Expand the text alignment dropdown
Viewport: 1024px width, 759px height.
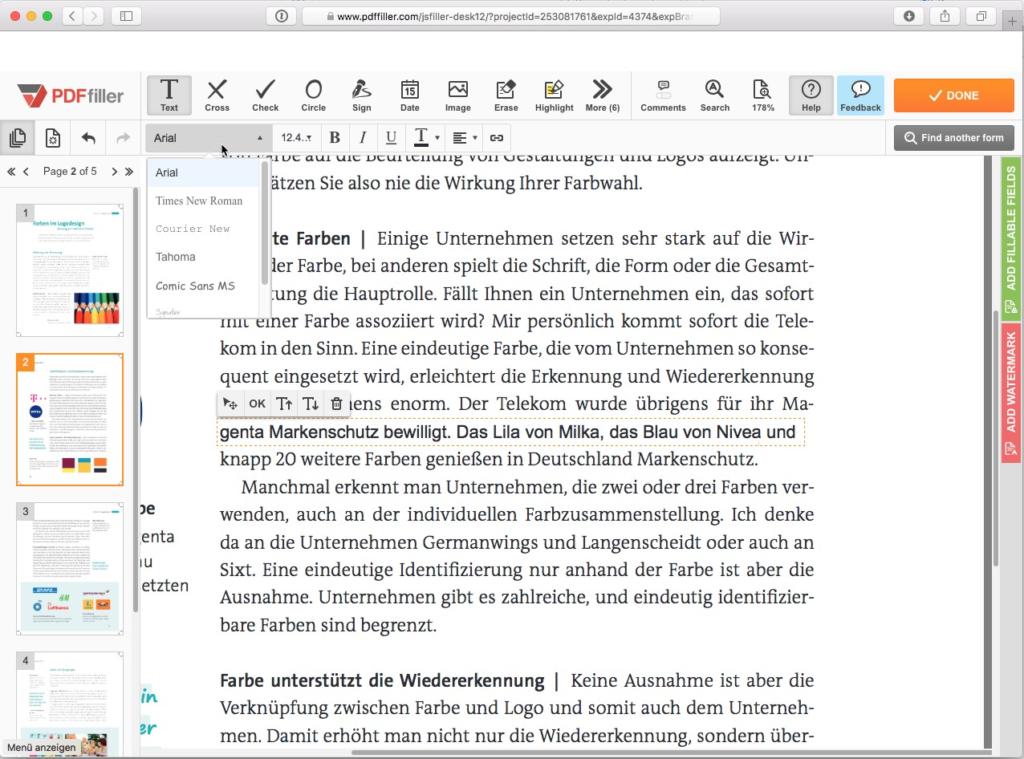462,138
